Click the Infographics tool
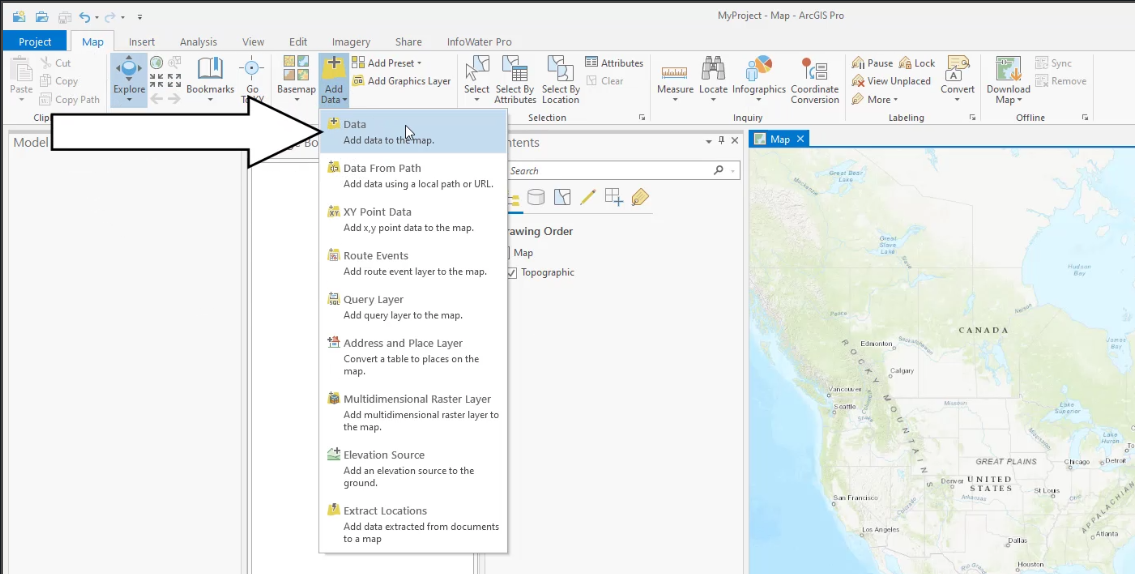 click(x=759, y=79)
